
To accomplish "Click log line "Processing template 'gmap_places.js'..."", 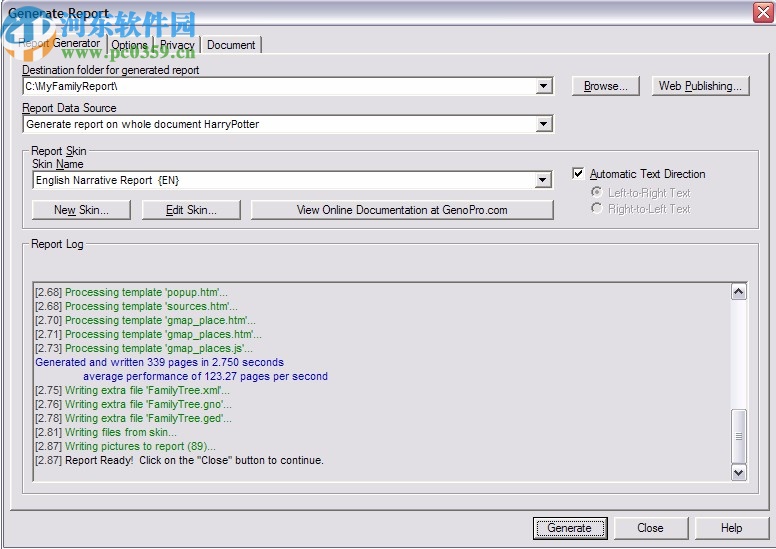I will point(144,348).
